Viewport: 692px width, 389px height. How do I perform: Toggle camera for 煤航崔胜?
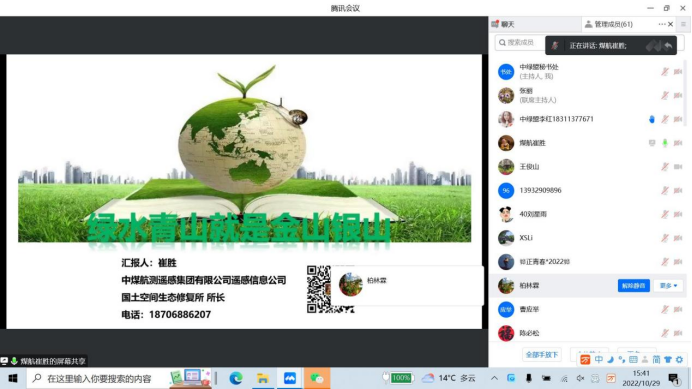(x=678, y=143)
